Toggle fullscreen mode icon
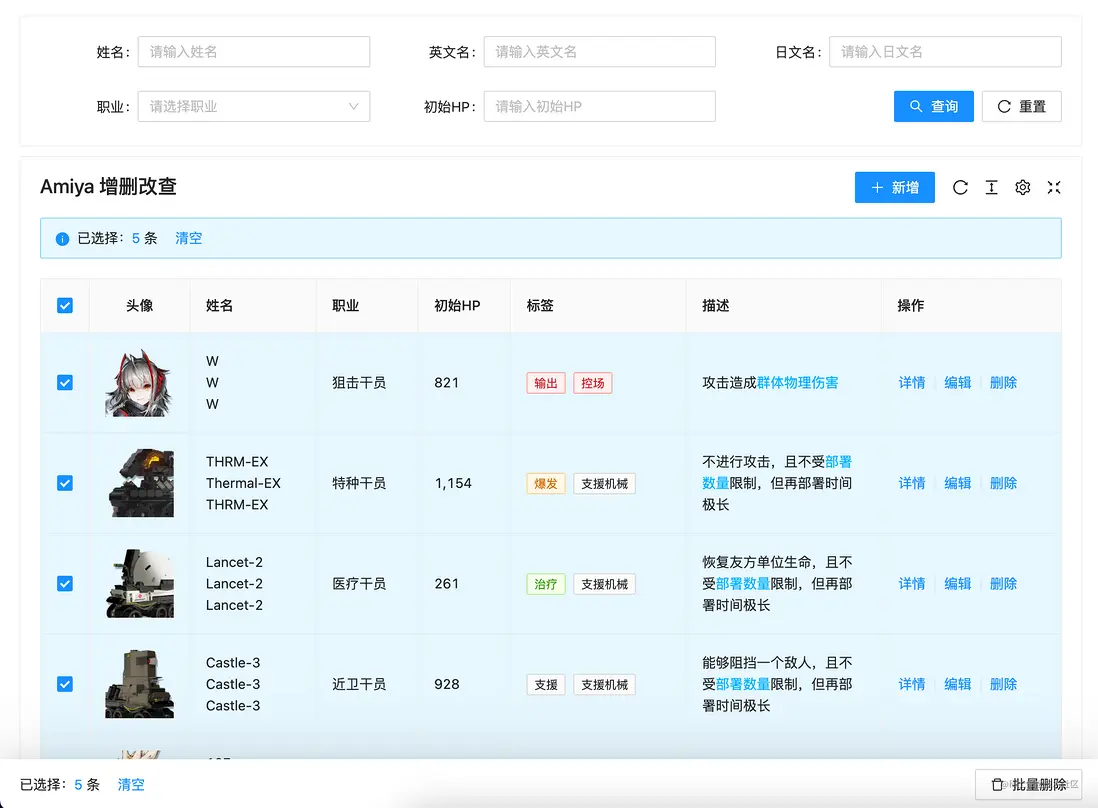The width and height of the screenshot is (1098, 808). 1053,187
